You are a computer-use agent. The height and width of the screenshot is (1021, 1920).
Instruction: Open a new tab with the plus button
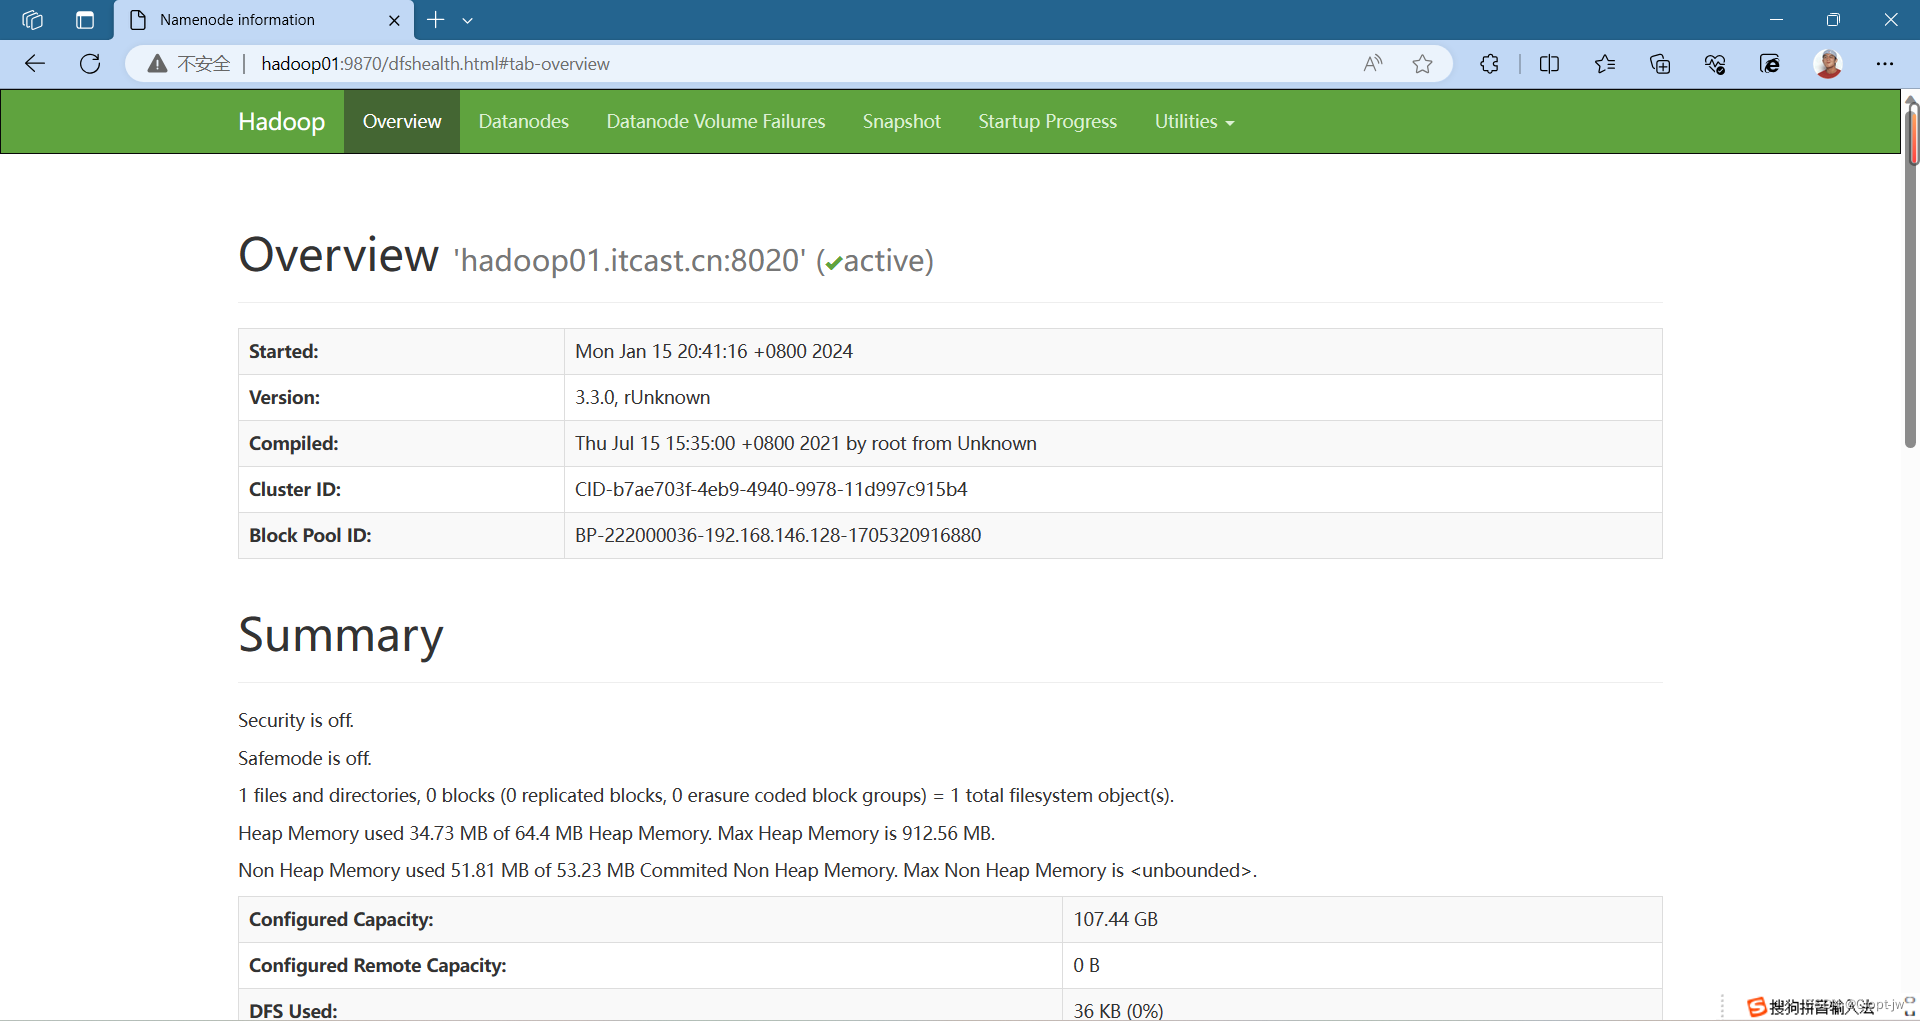point(435,20)
